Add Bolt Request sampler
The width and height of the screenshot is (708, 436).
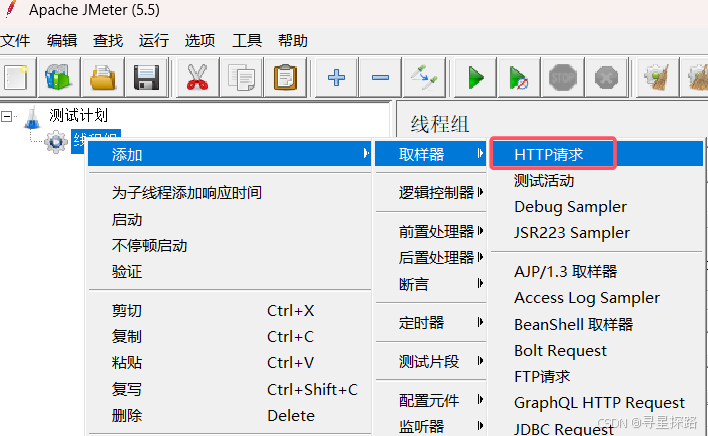pyautogui.click(x=597, y=351)
